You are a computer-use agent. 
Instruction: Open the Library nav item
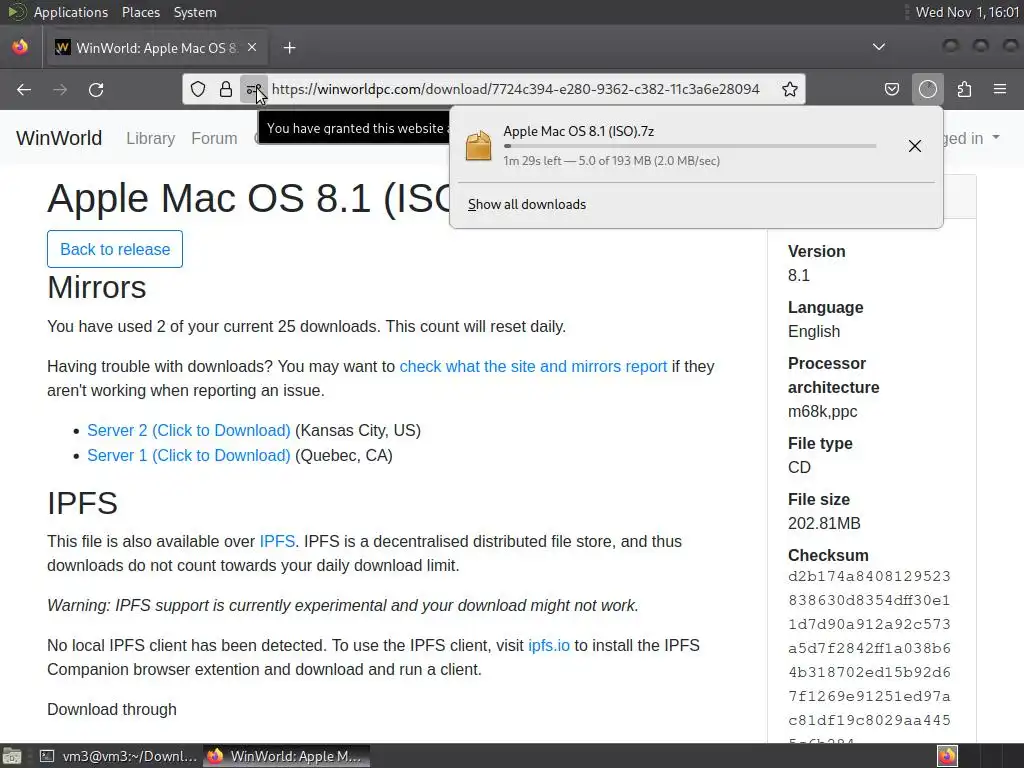150,138
